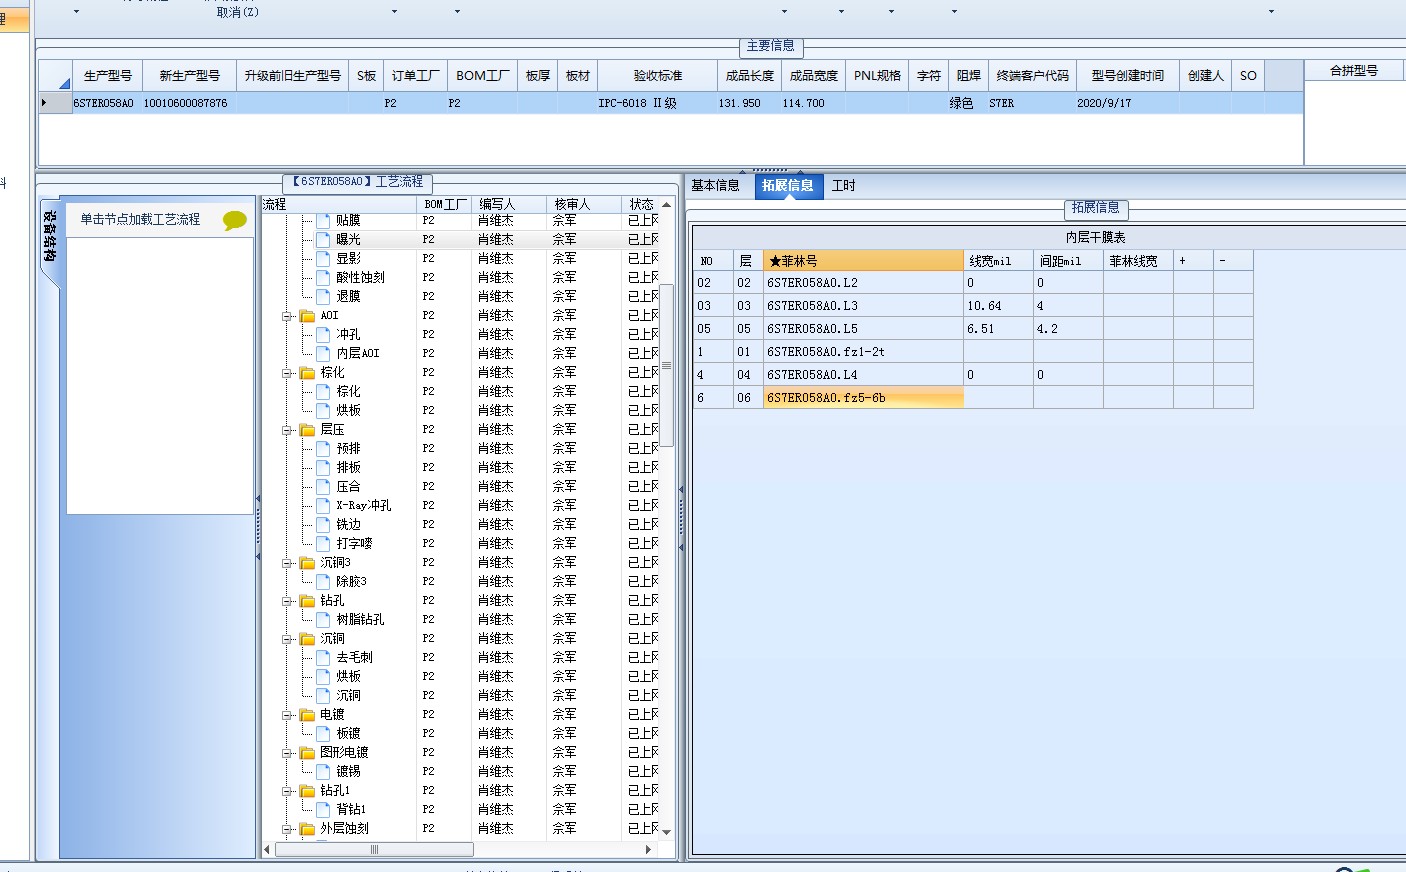The image size is (1406, 872).
Task: Collapse the 电镀 tree node
Action: click(287, 715)
